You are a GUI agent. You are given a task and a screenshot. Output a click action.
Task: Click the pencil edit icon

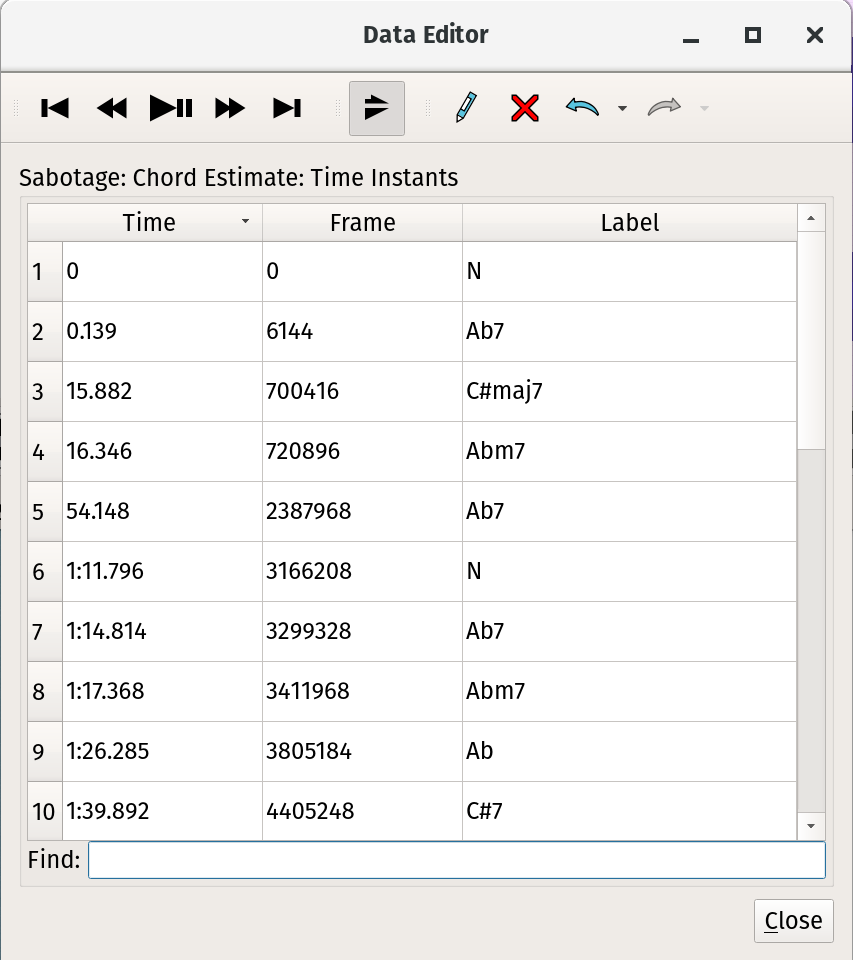pos(466,108)
